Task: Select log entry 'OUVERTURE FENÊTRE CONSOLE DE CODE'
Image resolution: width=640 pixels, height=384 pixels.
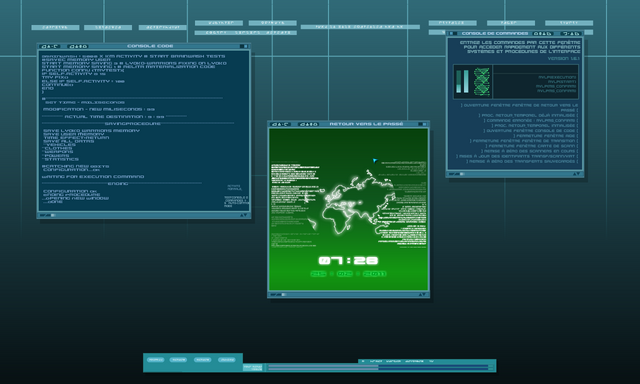Action: click(x=531, y=131)
